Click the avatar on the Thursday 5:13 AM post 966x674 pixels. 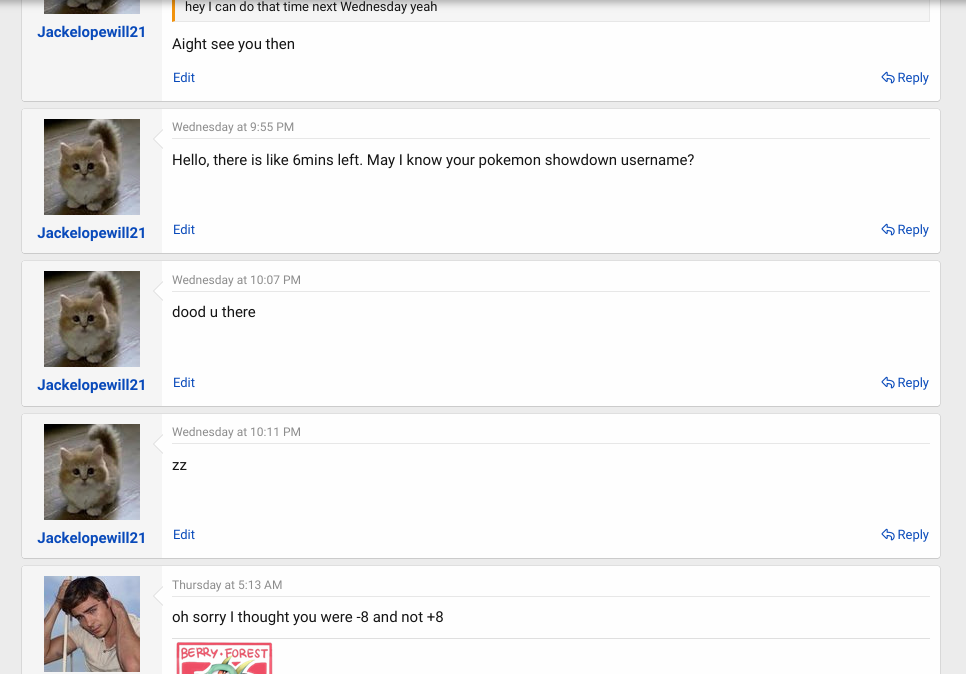coord(91,621)
